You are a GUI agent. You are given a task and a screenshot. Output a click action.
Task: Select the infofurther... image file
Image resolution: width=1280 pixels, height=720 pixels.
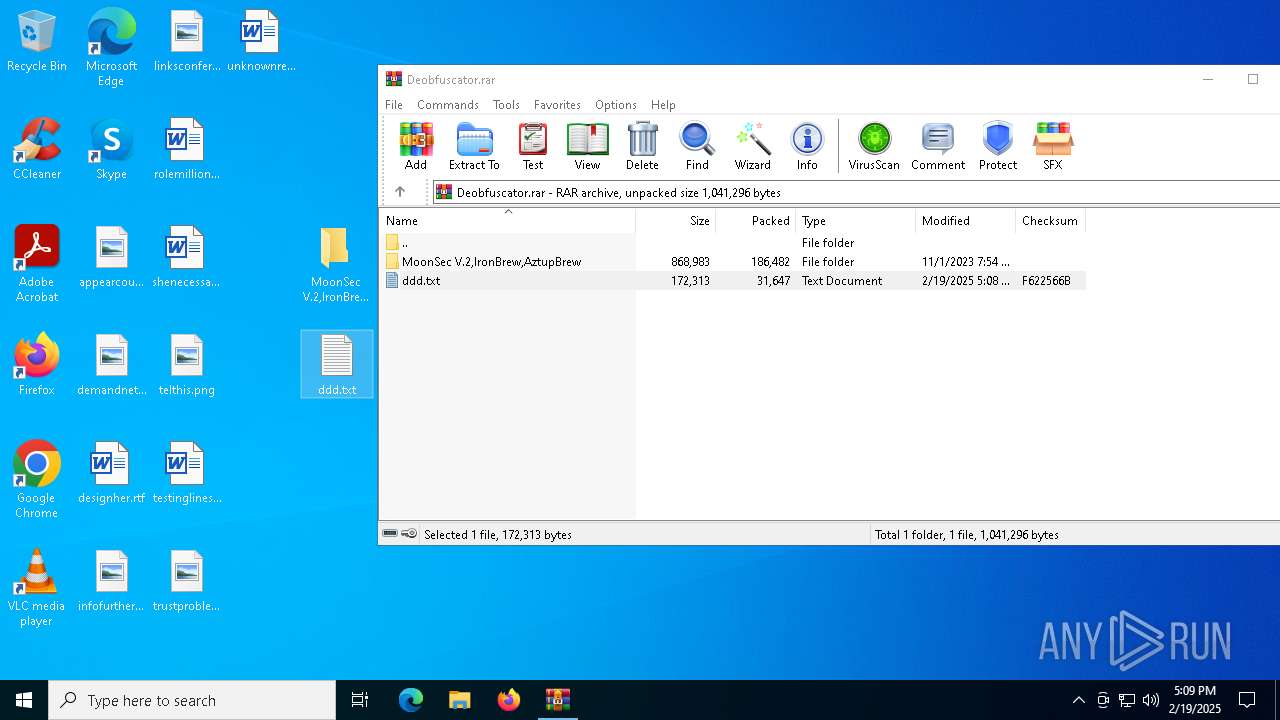click(111, 582)
